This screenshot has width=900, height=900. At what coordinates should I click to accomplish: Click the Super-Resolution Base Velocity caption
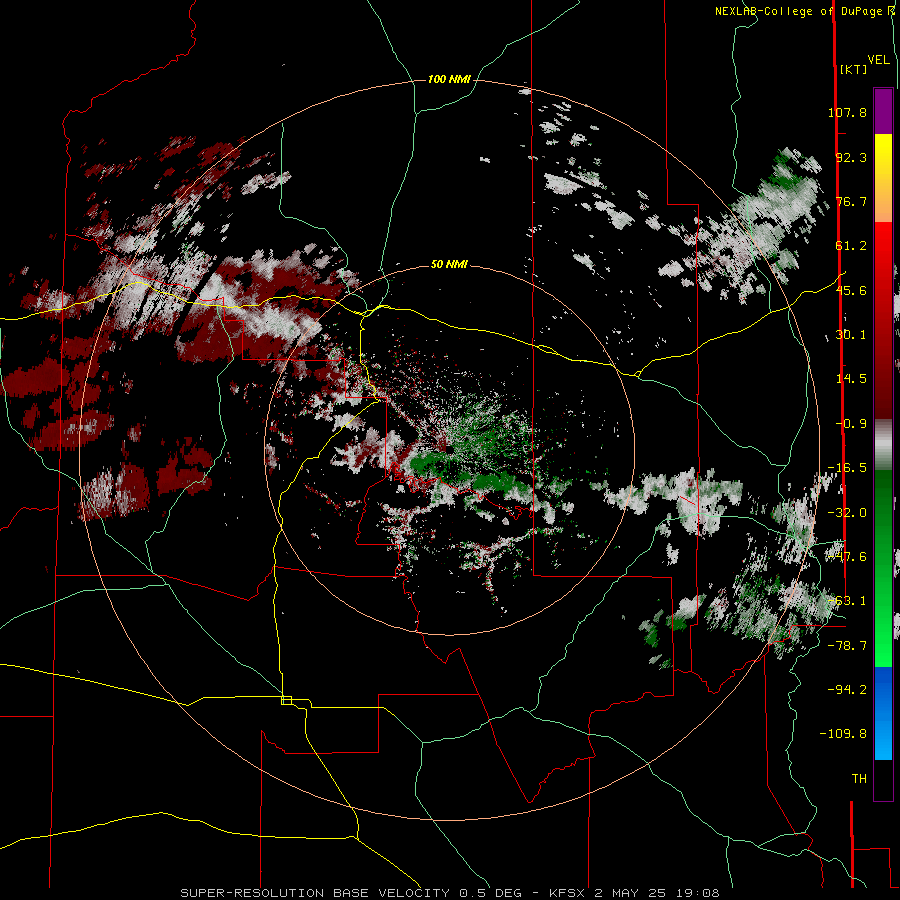[449, 893]
